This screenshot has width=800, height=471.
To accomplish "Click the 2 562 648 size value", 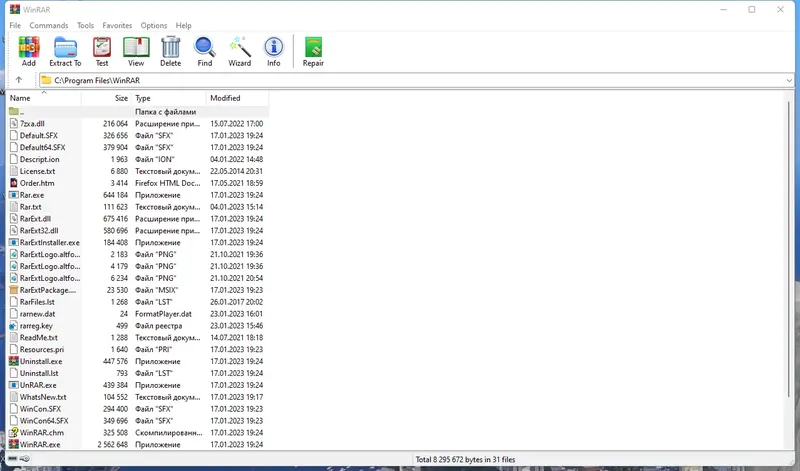I will click(x=113, y=444).
